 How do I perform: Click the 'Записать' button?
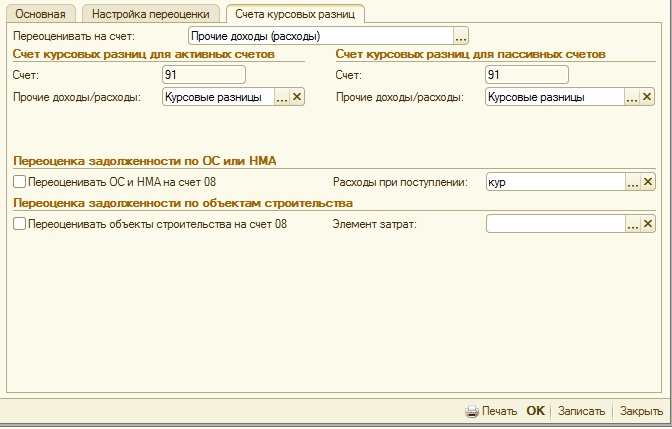click(581, 411)
